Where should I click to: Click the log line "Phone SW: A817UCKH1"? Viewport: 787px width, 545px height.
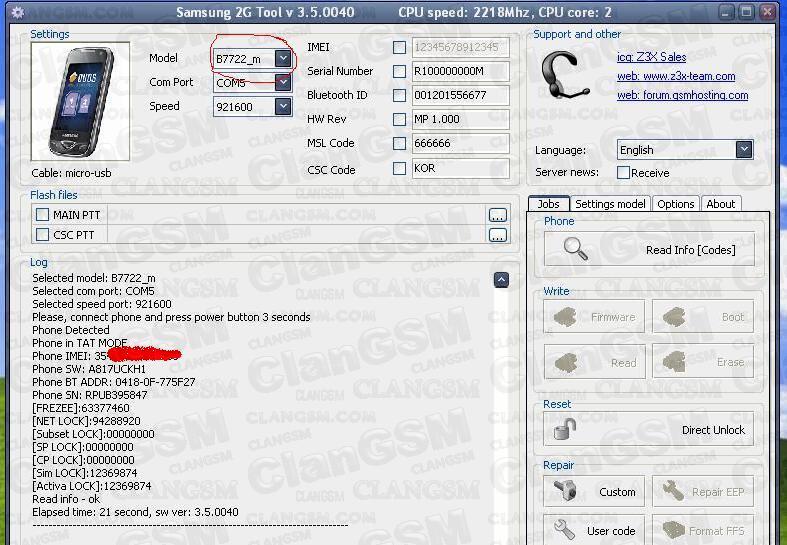(x=89, y=369)
